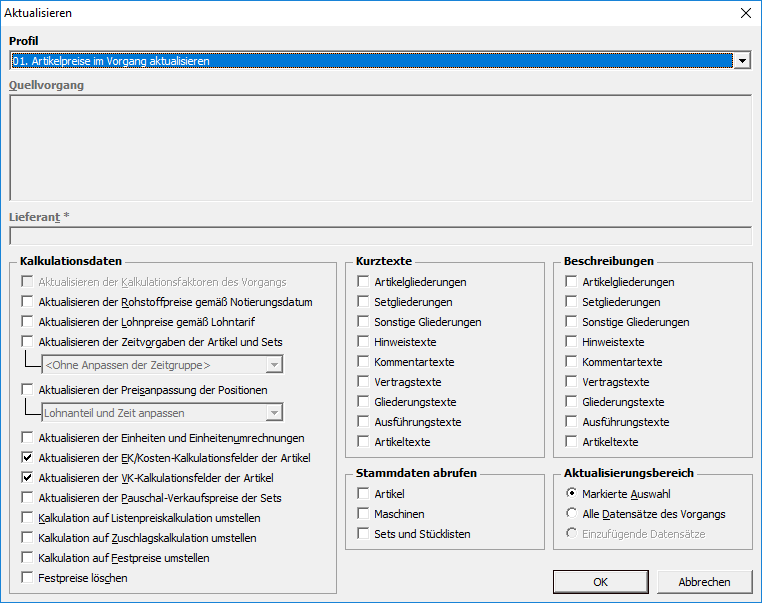Toggle Artikeltexte under Beschreibungen
This screenshot has width=762, height=603.
(571, 442)
